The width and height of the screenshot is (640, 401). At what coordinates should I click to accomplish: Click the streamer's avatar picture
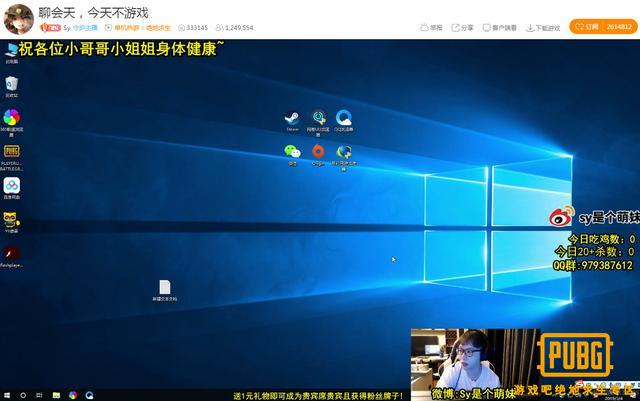pos(18,19)
